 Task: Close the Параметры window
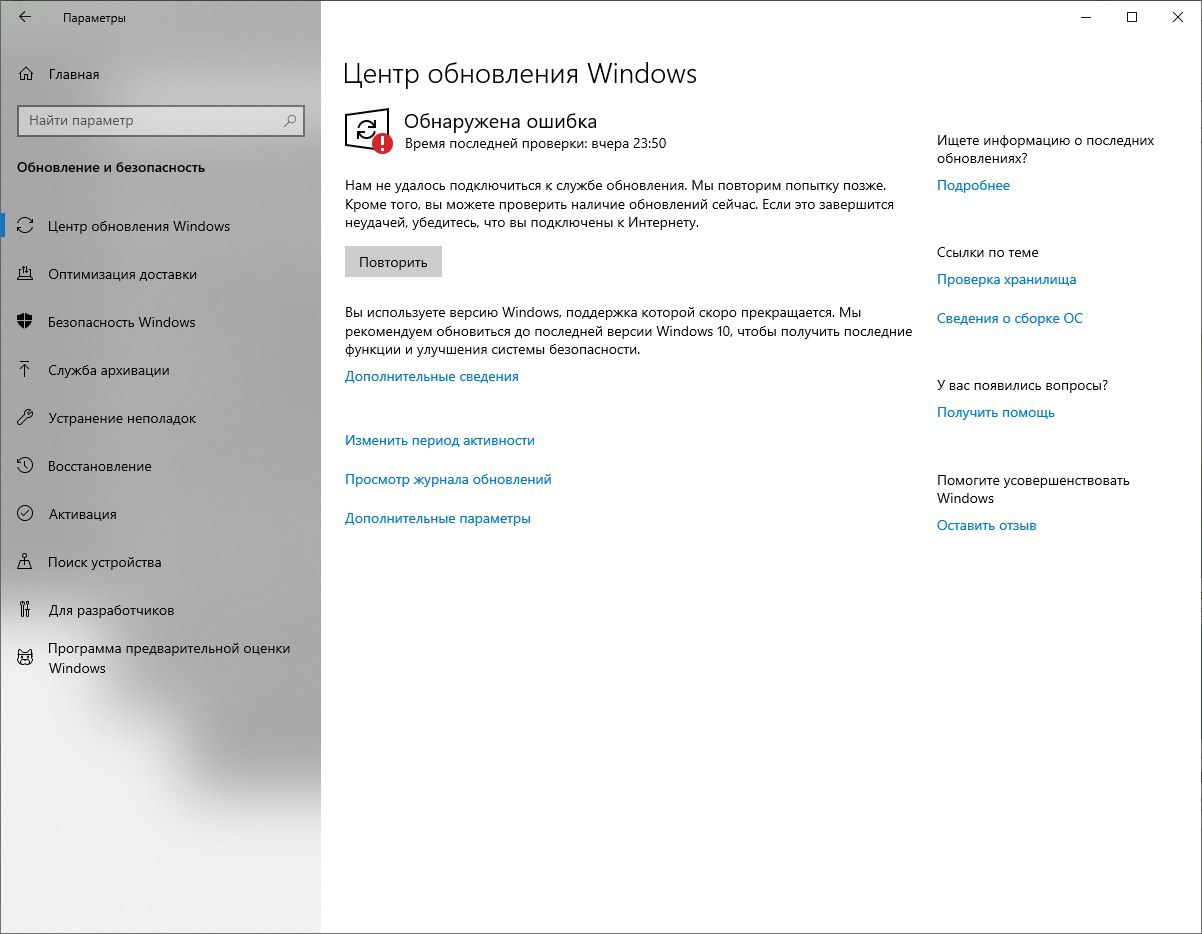coord(1178,18)
